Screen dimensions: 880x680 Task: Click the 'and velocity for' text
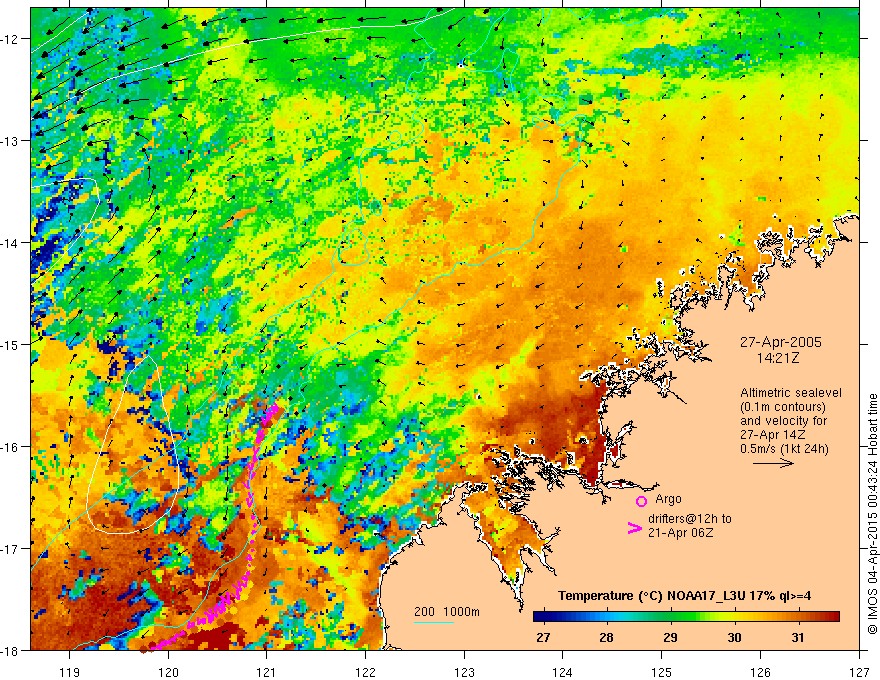pos(783,421)
